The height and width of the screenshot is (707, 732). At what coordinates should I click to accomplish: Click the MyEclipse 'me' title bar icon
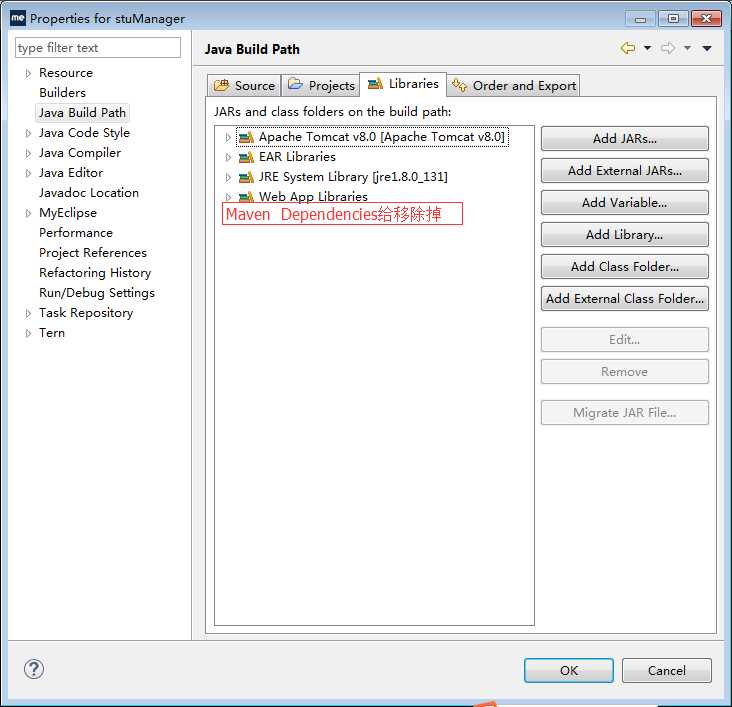tap(18, 19)
